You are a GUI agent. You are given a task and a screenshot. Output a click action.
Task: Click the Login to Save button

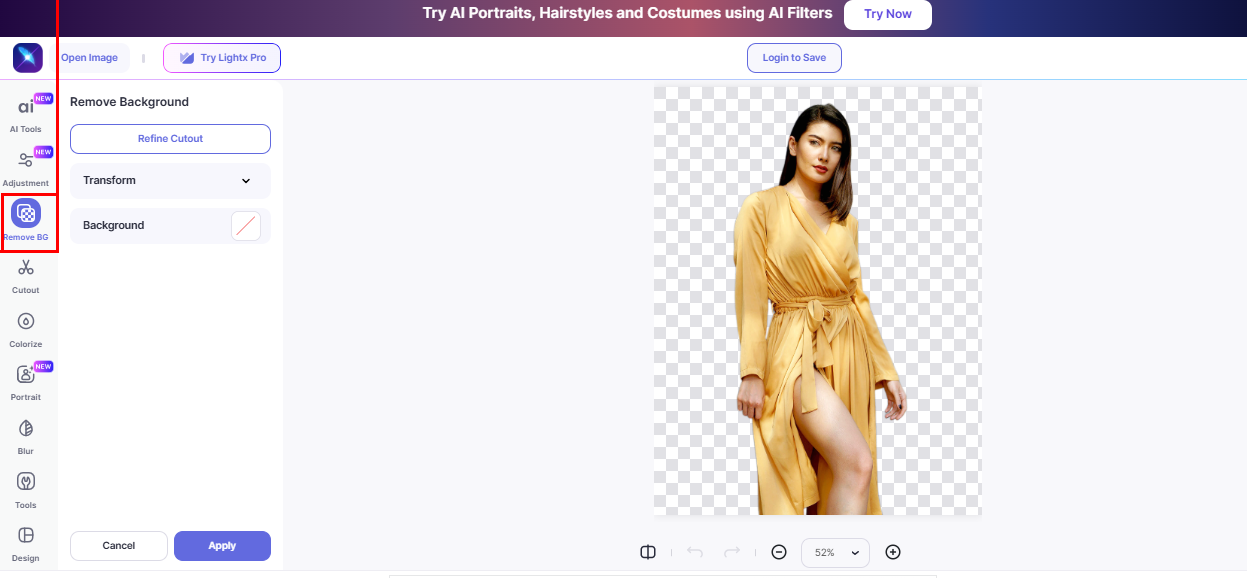coord(794,58)
